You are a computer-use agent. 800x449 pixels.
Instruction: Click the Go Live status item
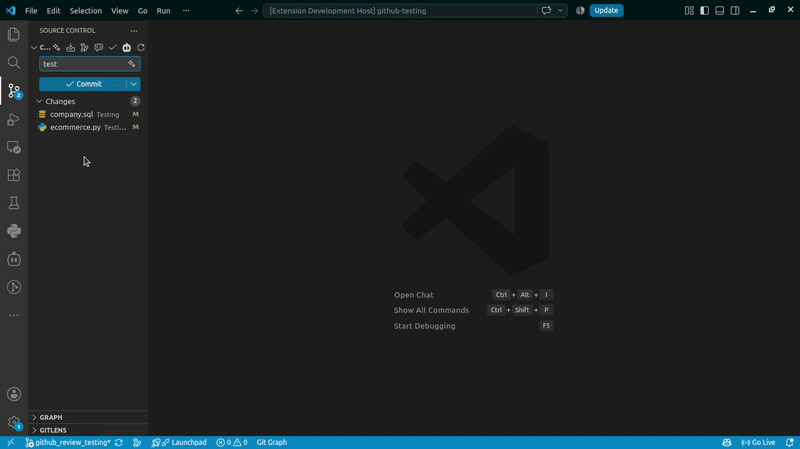tap(758, 442)
